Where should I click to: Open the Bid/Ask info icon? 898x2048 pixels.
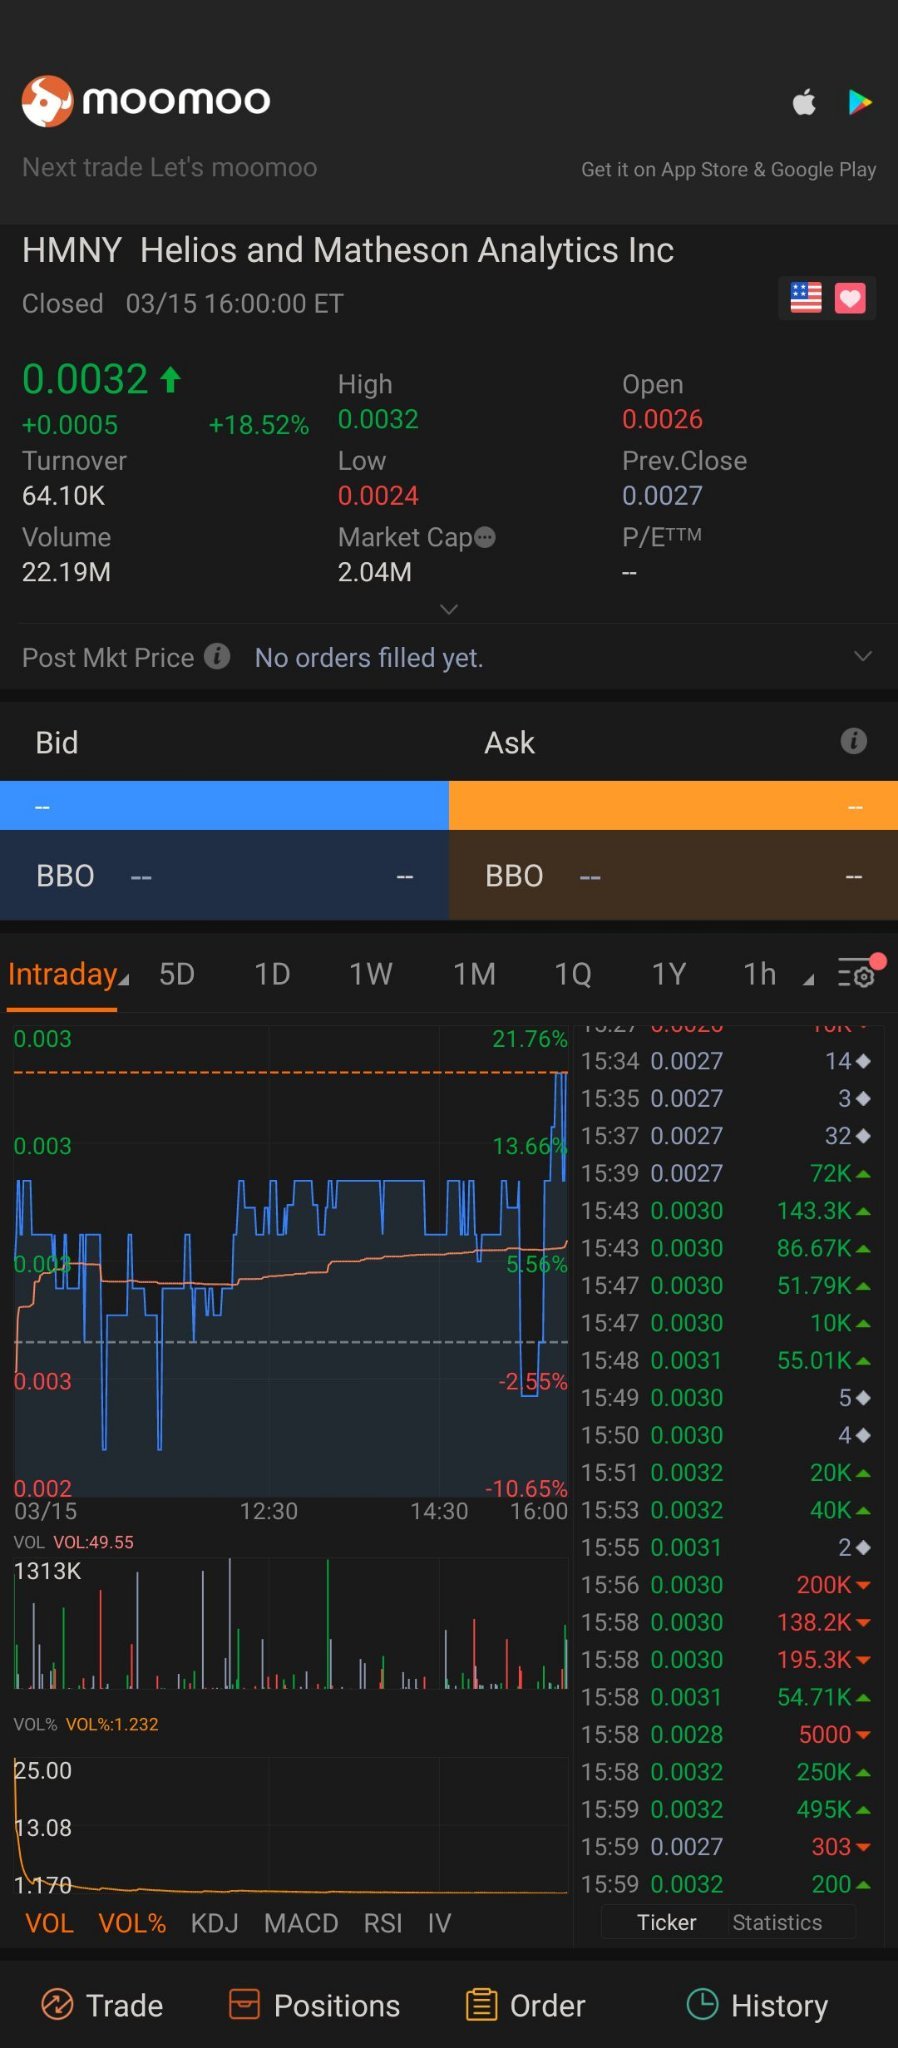point(853,741)
